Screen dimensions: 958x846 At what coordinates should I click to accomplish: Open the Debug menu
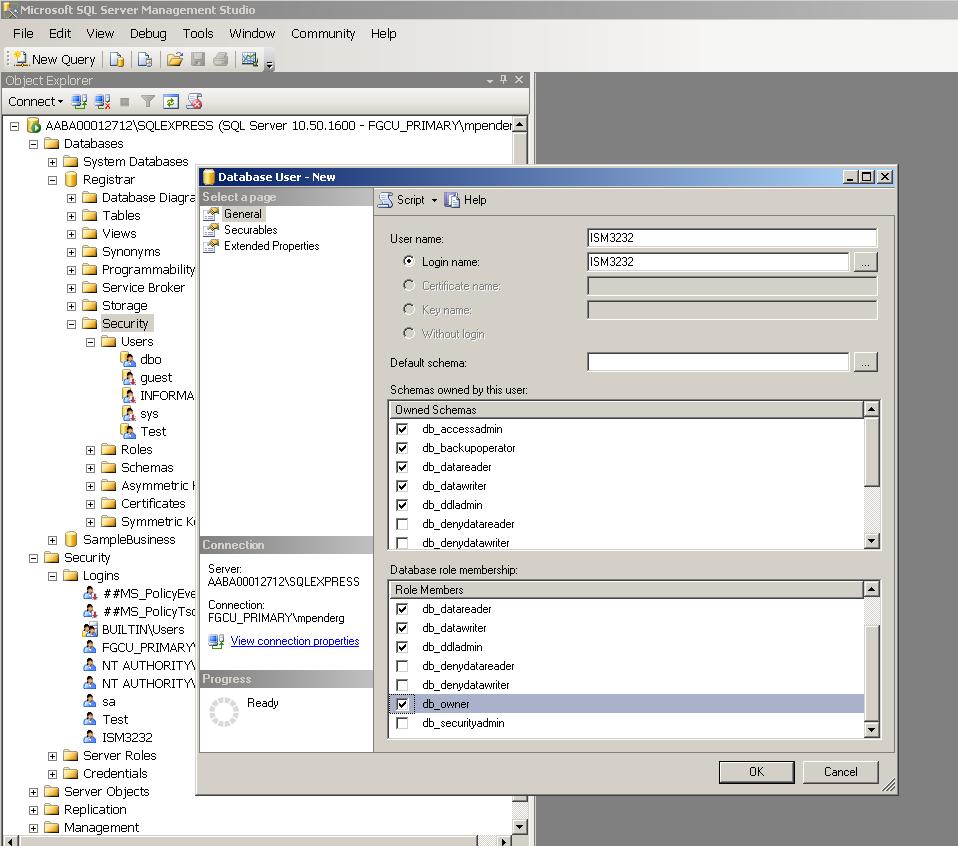point(148,34)
